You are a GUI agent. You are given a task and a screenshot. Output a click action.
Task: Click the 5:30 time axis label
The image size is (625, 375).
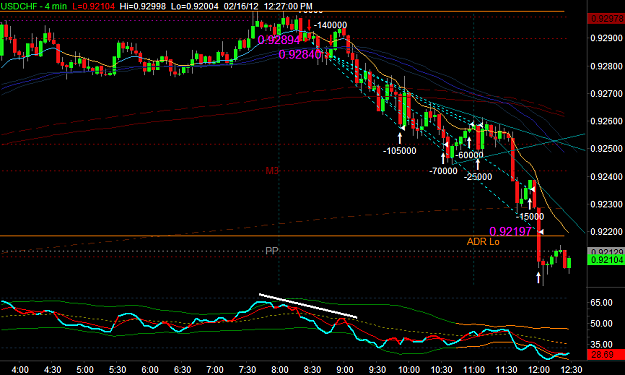117,370
